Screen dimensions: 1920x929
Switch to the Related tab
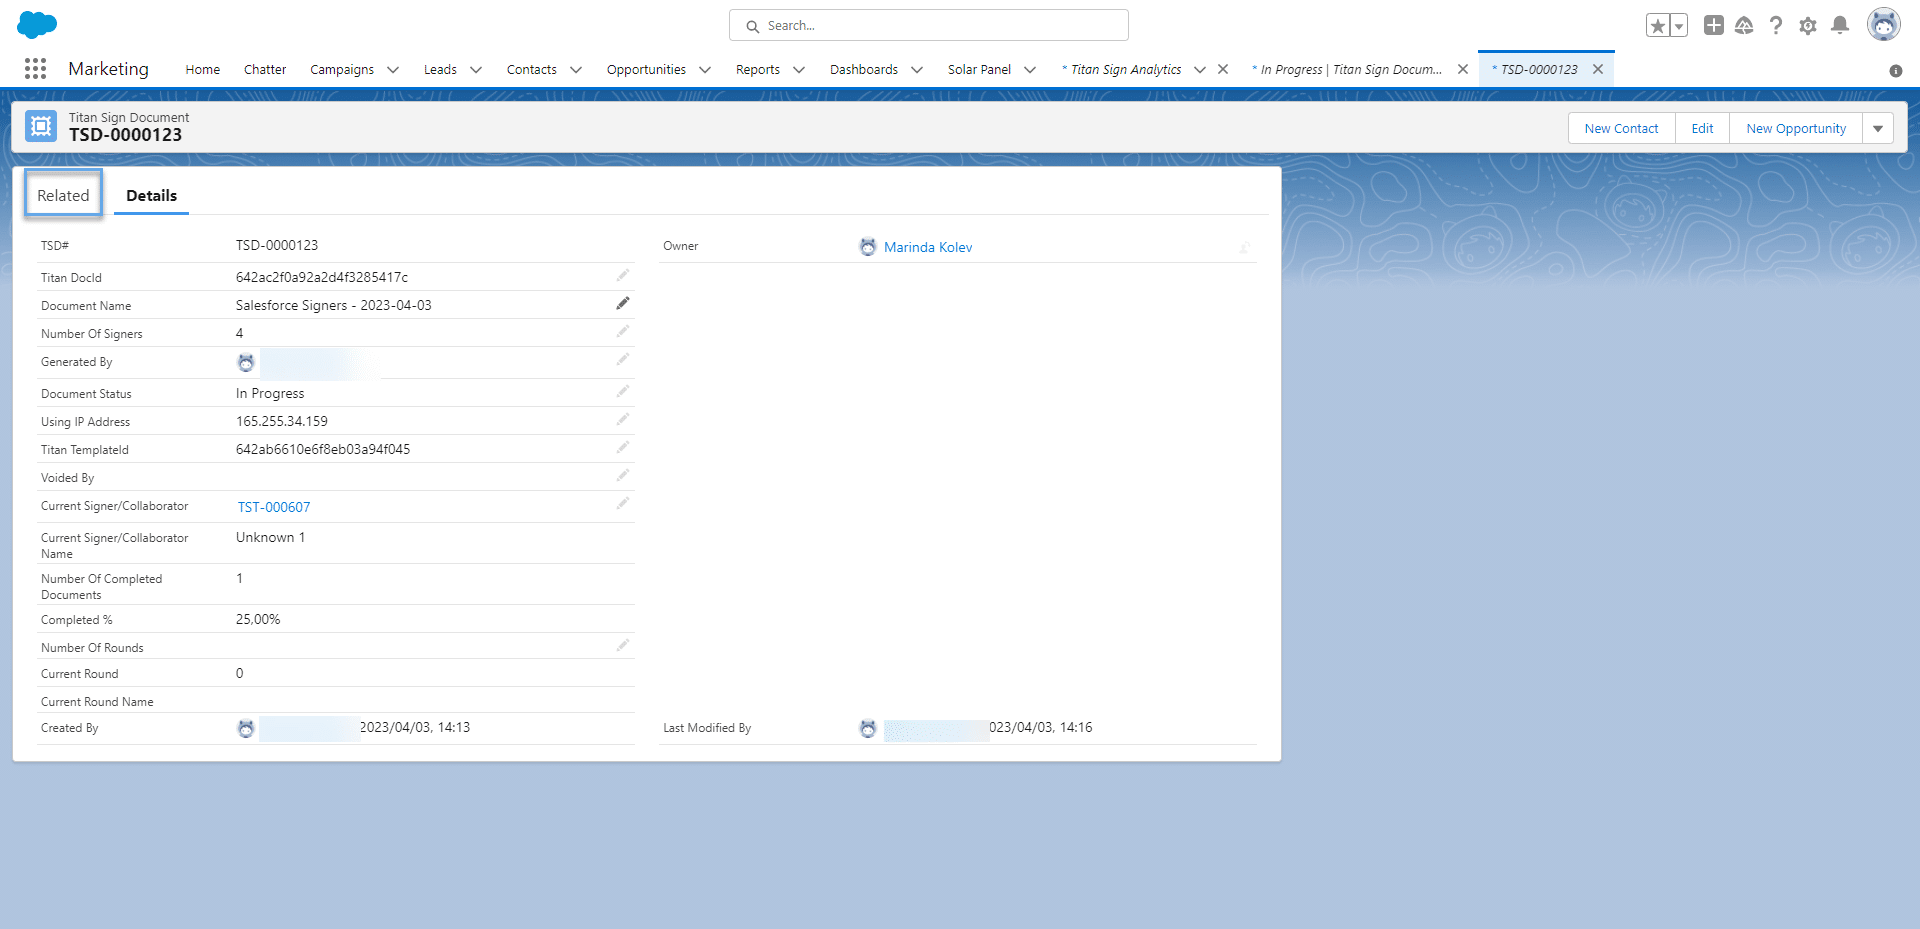tap(63, 195)
